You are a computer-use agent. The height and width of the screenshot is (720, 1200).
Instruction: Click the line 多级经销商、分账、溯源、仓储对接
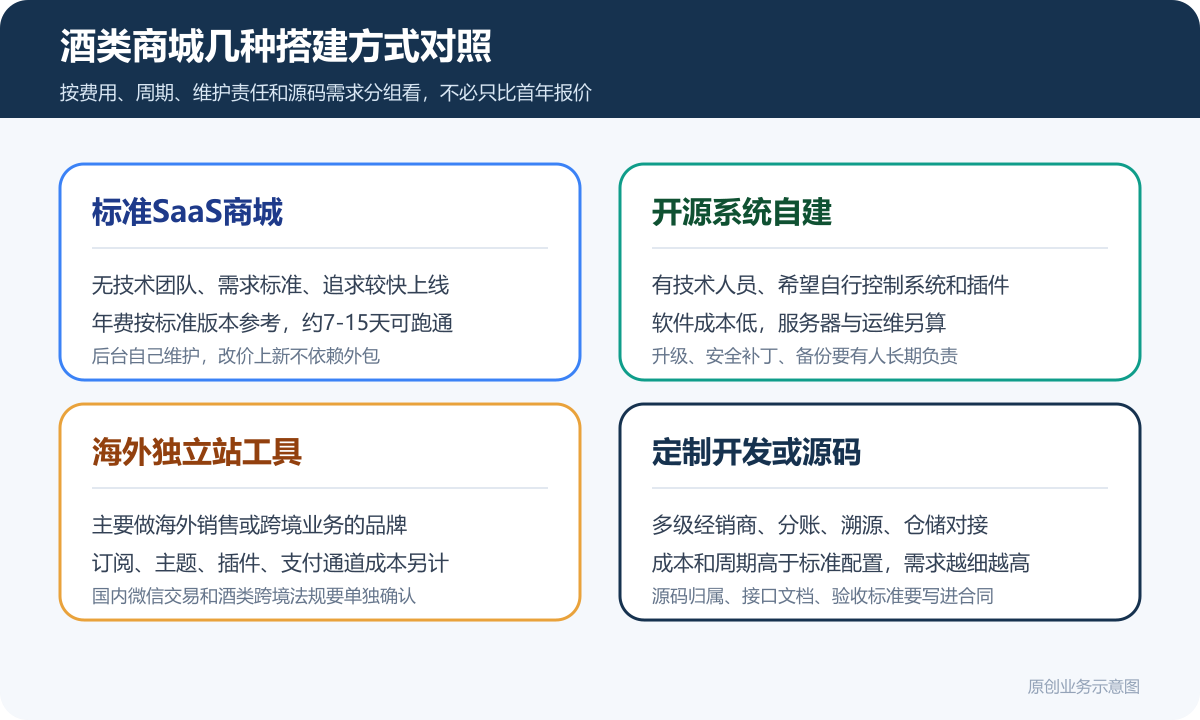[x=820, y=525]
